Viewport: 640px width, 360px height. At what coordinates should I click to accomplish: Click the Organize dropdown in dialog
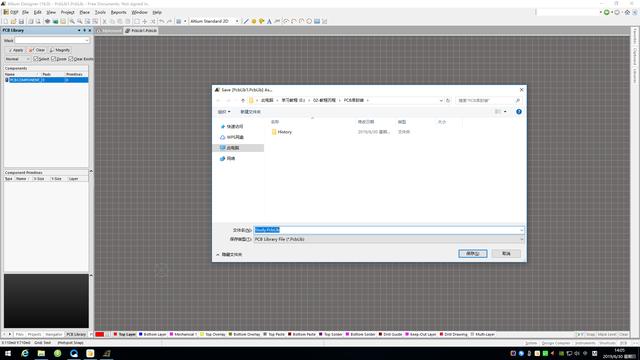pyautogui.click(x=224, y=111)
